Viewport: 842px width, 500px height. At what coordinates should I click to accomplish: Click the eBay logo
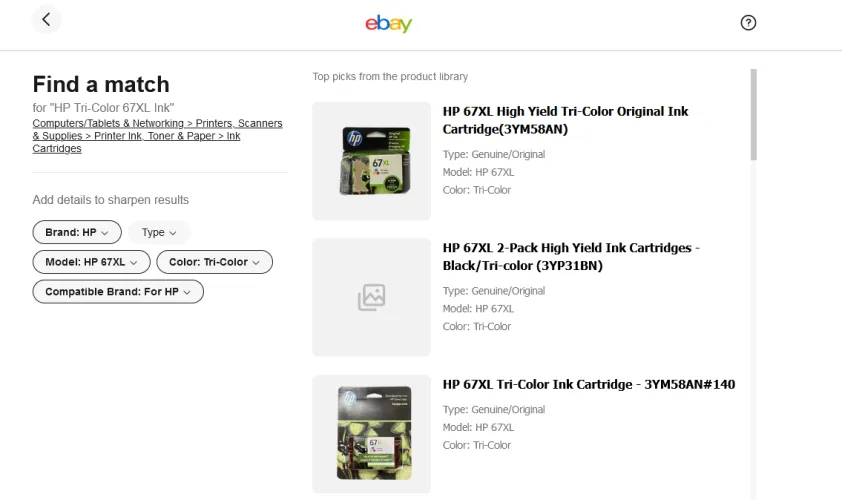[388, 23]
